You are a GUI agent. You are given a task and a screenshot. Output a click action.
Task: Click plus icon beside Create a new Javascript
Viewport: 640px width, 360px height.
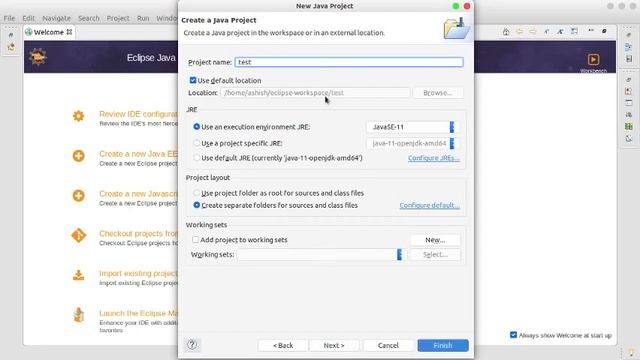(78, 196)
